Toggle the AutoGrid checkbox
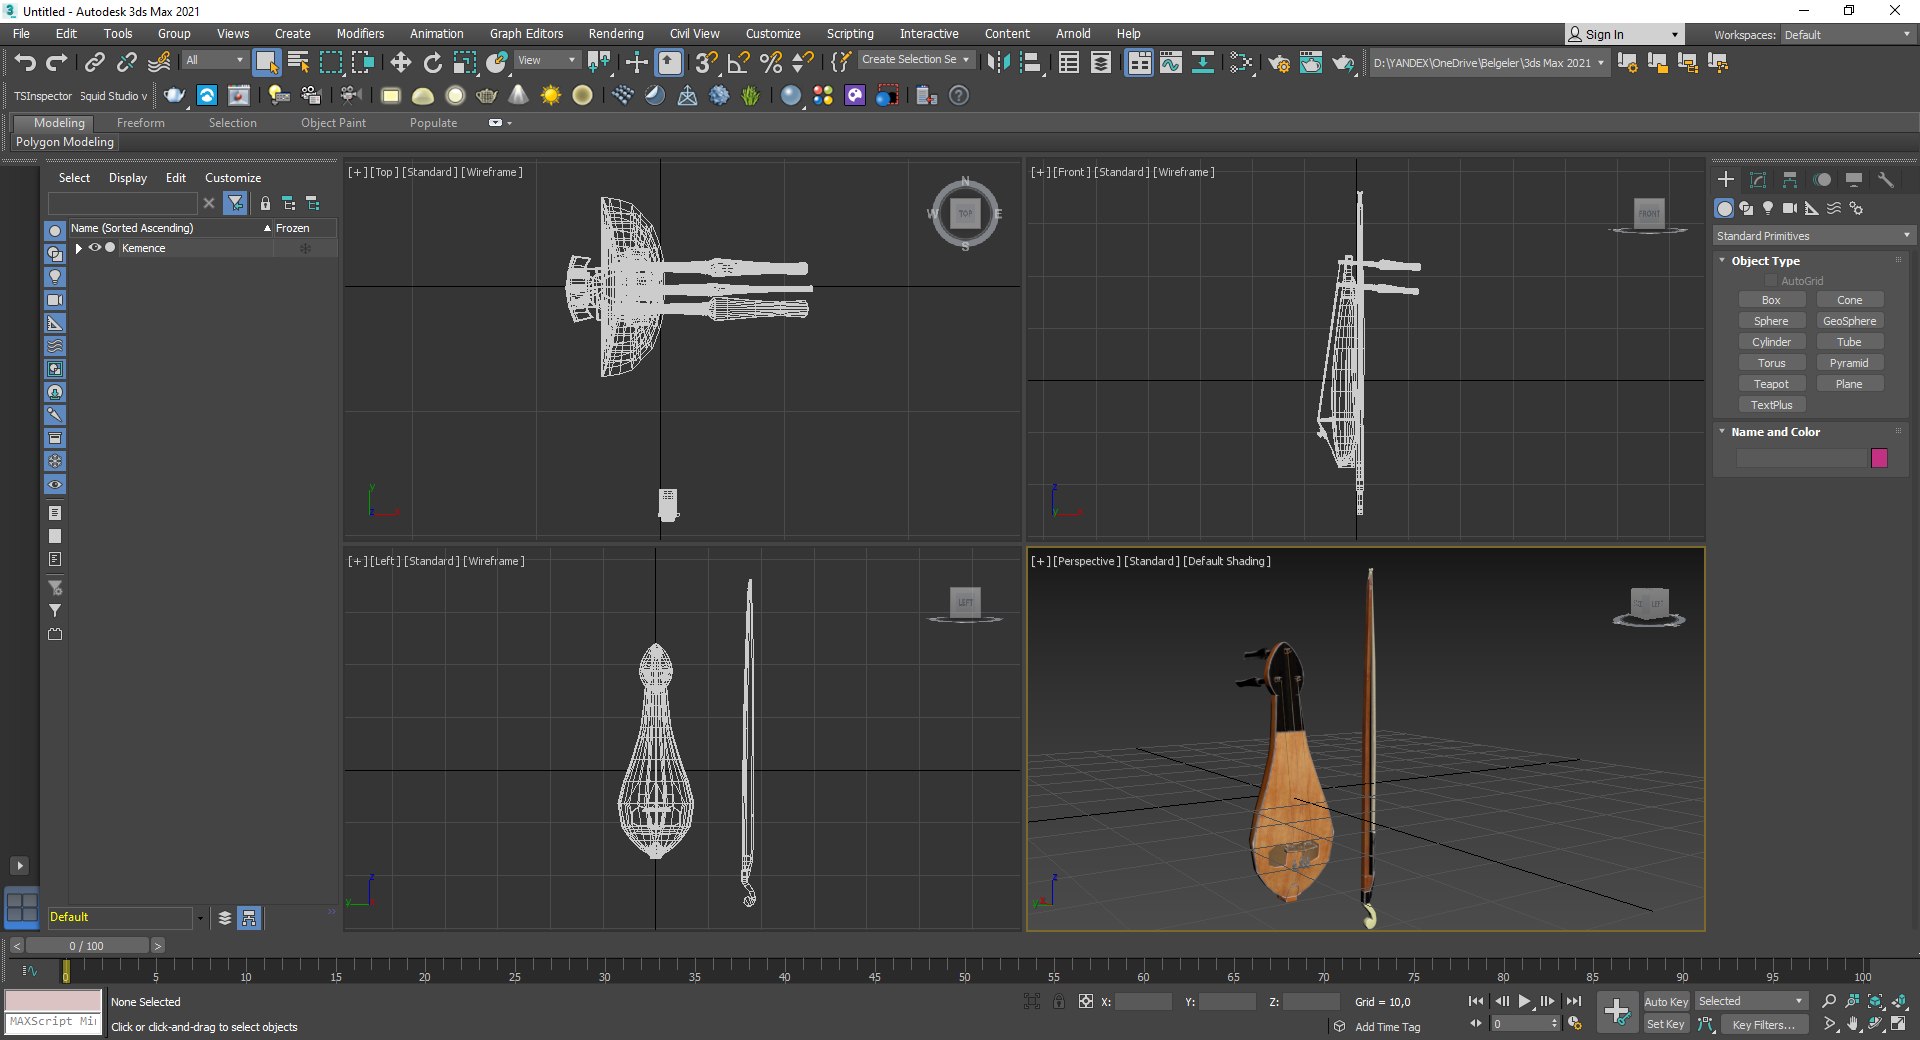The width and height of the screenshot is (1920, 1040). pyautogui.click(x=1771, y=281)
